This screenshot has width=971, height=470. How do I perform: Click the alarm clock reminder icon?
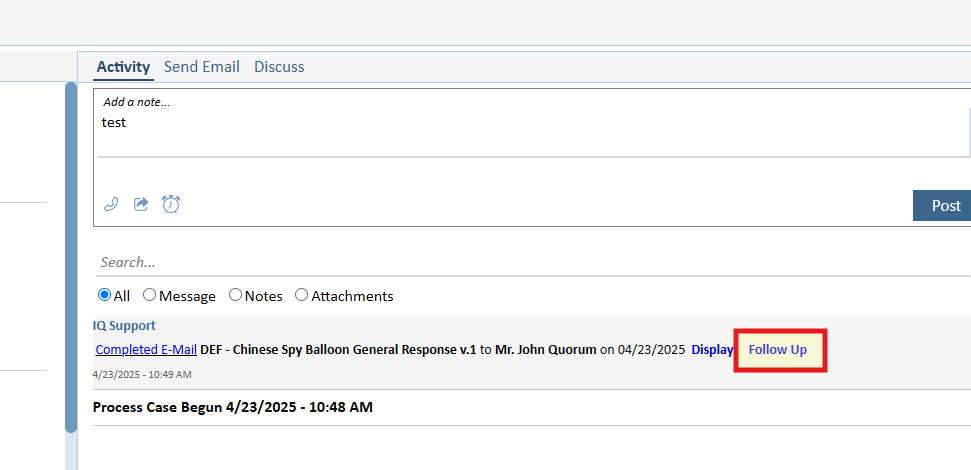[171, 204]
